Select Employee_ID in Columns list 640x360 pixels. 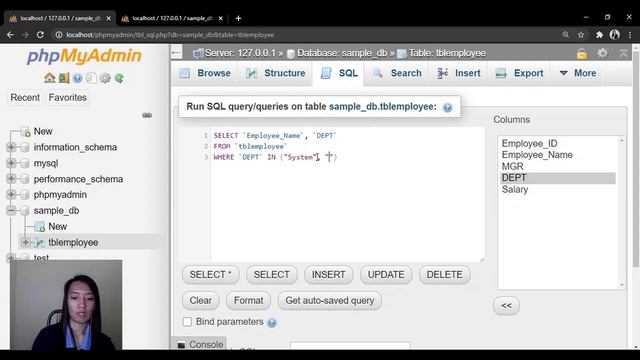coord(529,144)
